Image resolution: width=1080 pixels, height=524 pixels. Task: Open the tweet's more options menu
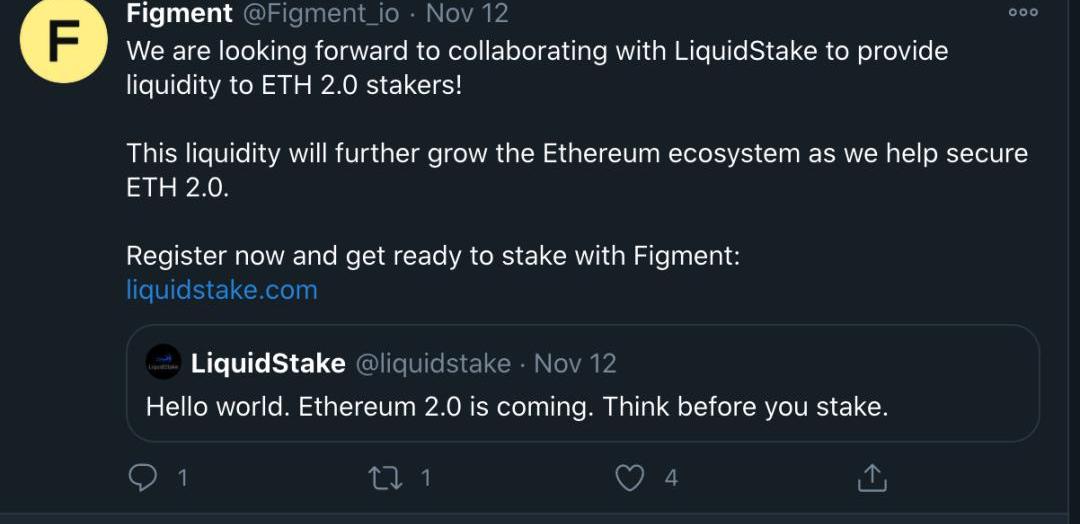click(1023, 13)
